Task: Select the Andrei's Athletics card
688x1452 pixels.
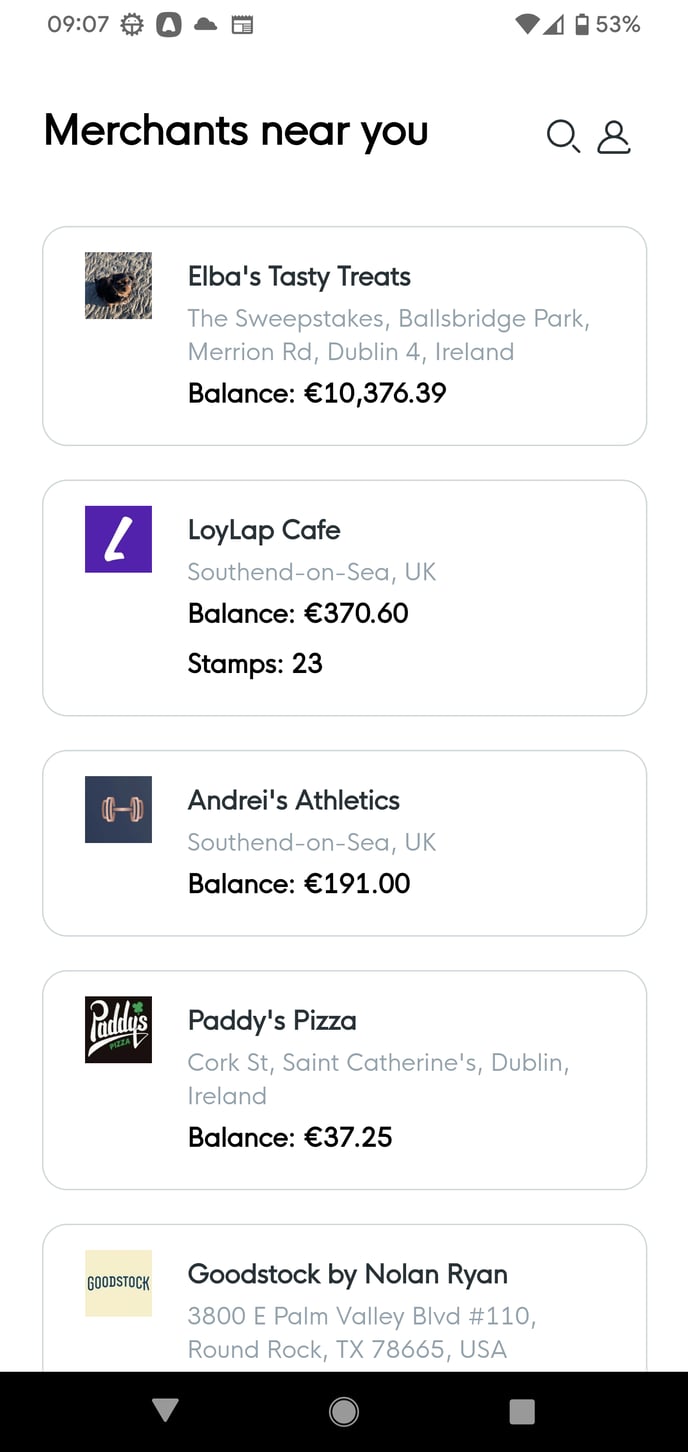Action: tap(344, 842)
